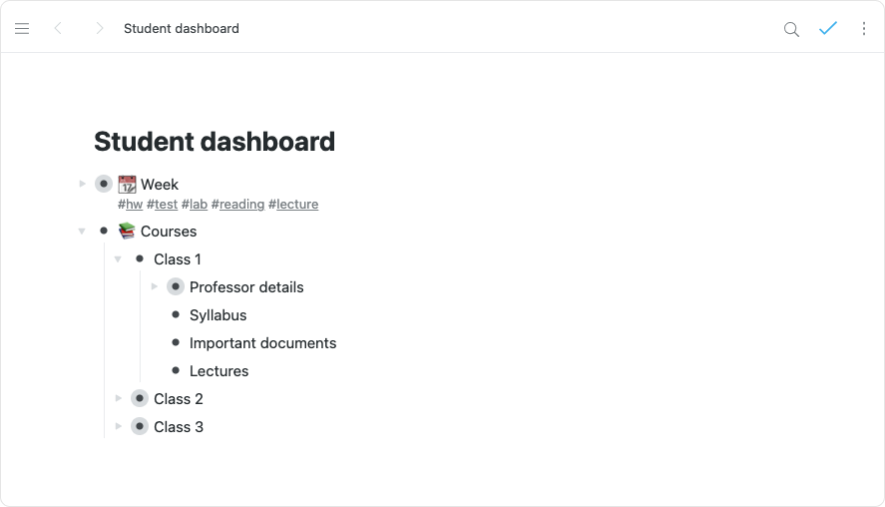Image resolution: width=885 pixels, height=507 pixels.
Task: Click the Professor details bullet
Action: (x=176, y=287)
